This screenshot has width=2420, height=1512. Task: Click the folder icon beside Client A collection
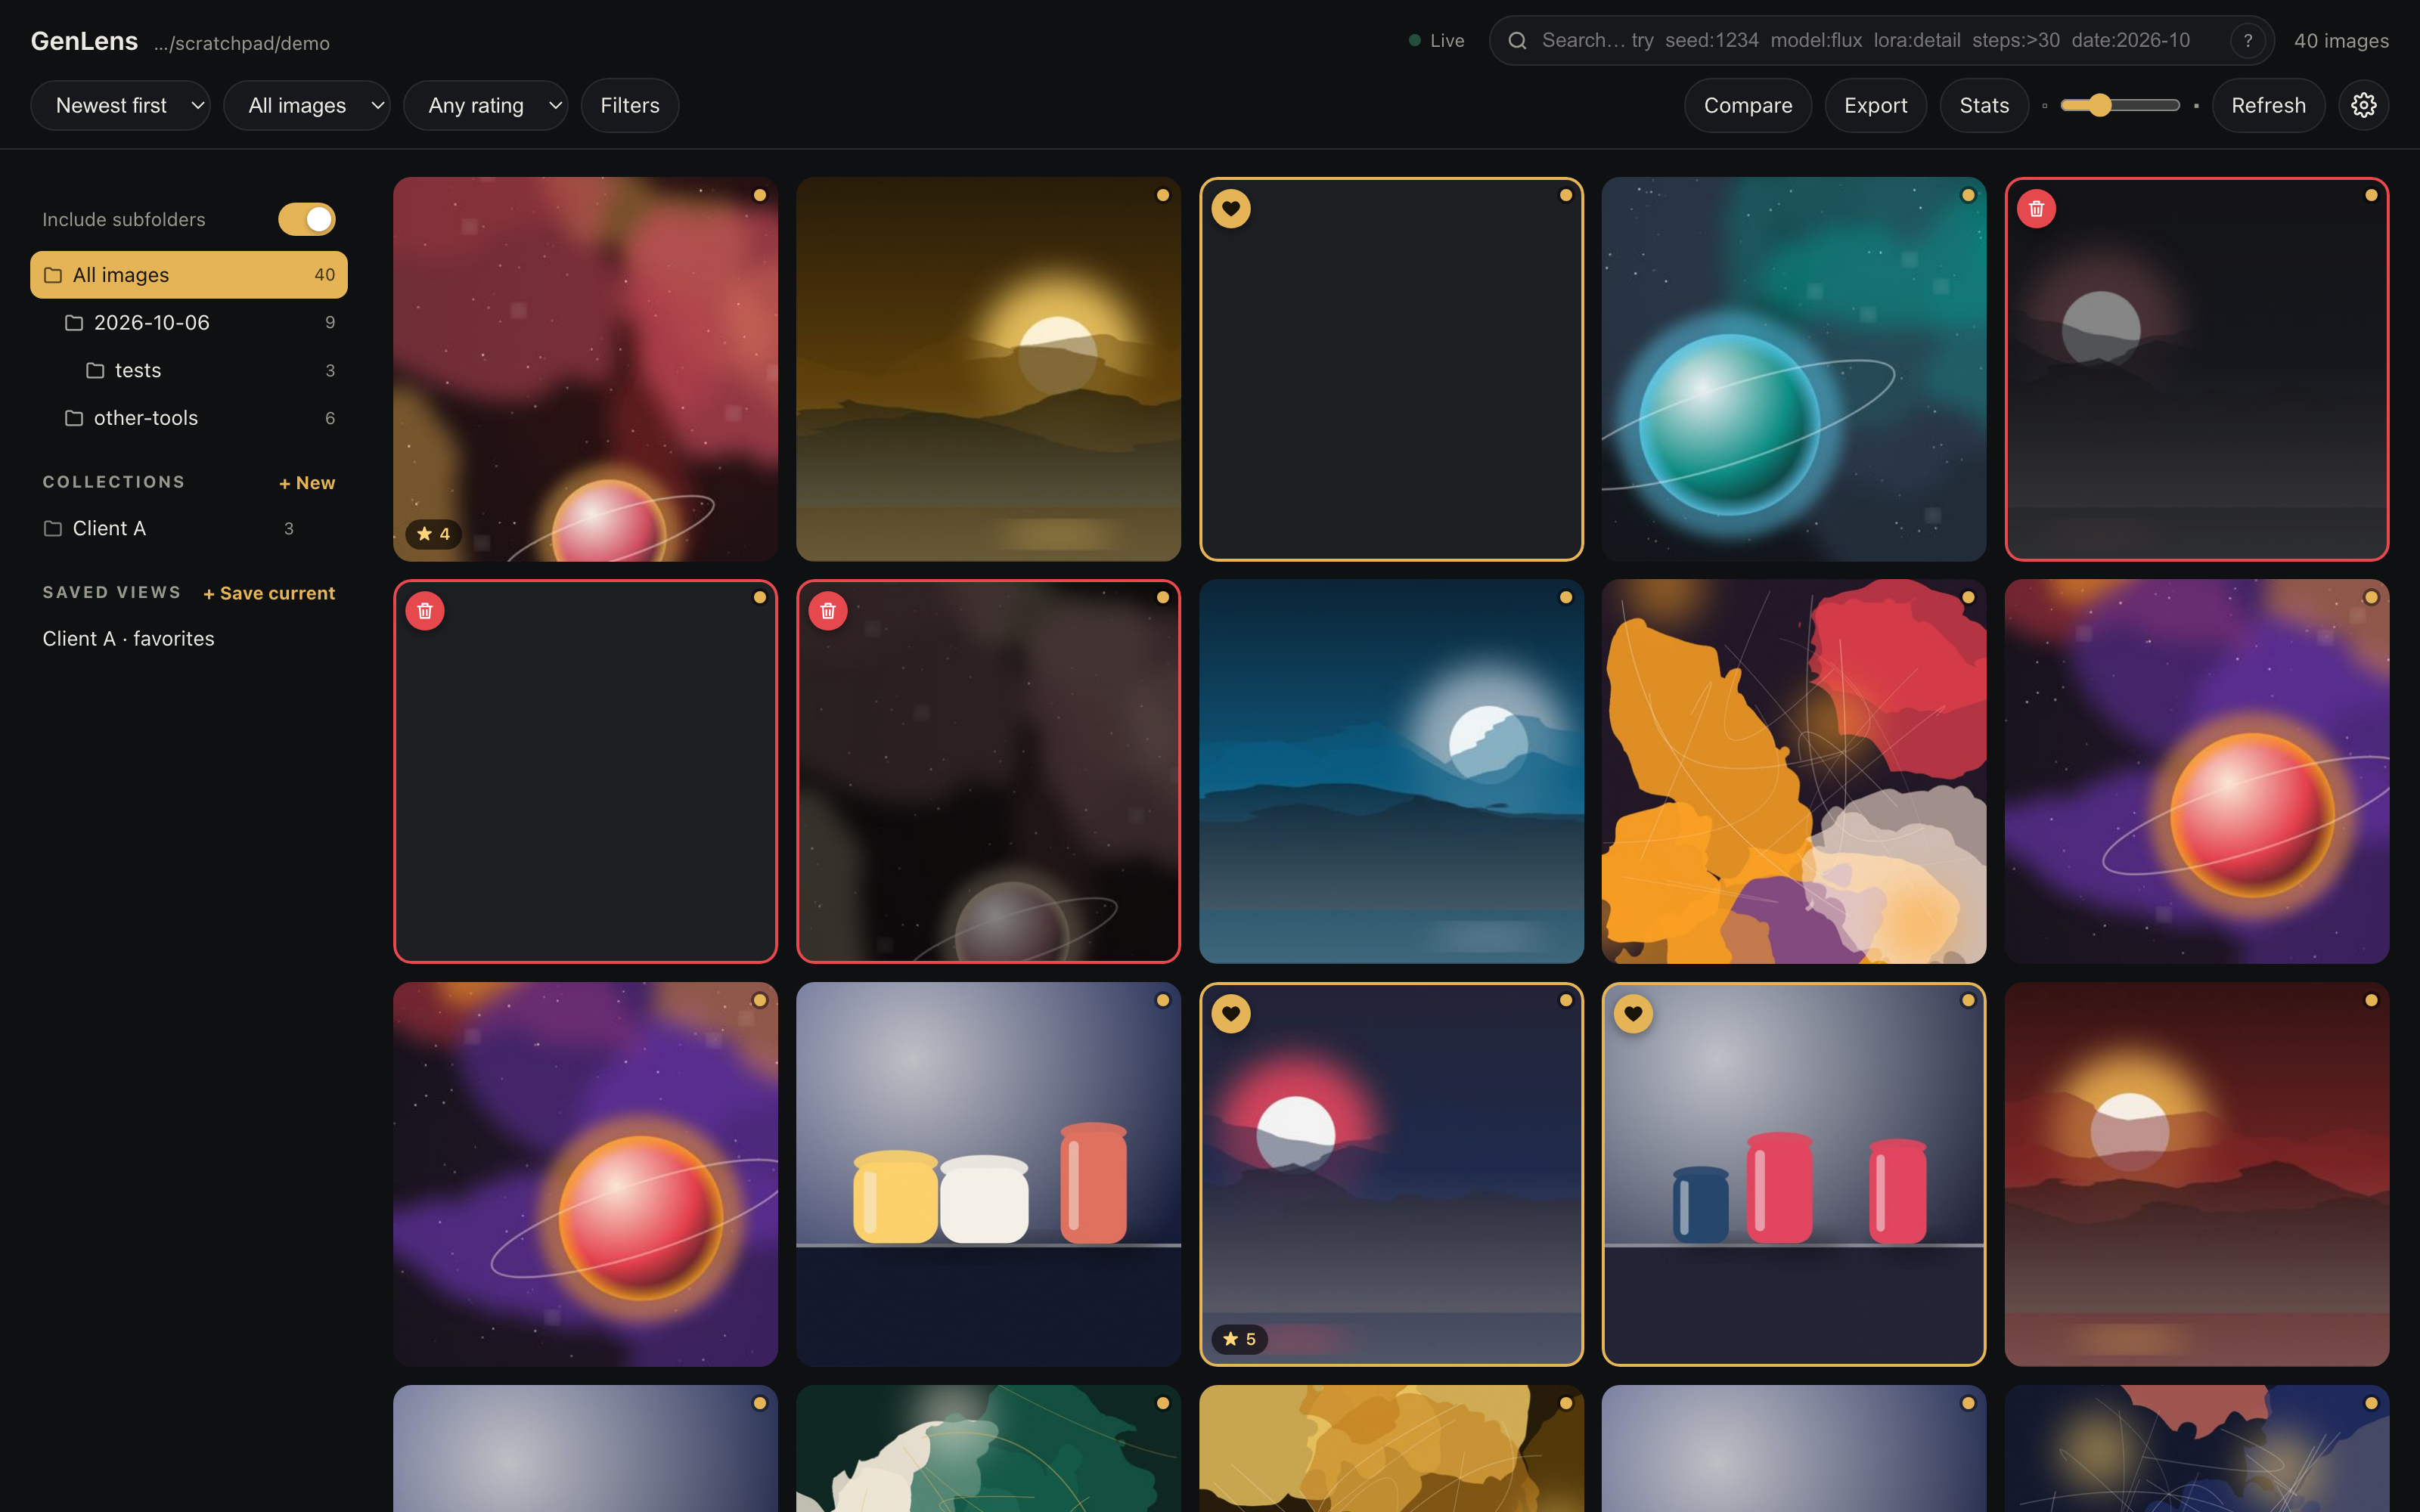53,528
